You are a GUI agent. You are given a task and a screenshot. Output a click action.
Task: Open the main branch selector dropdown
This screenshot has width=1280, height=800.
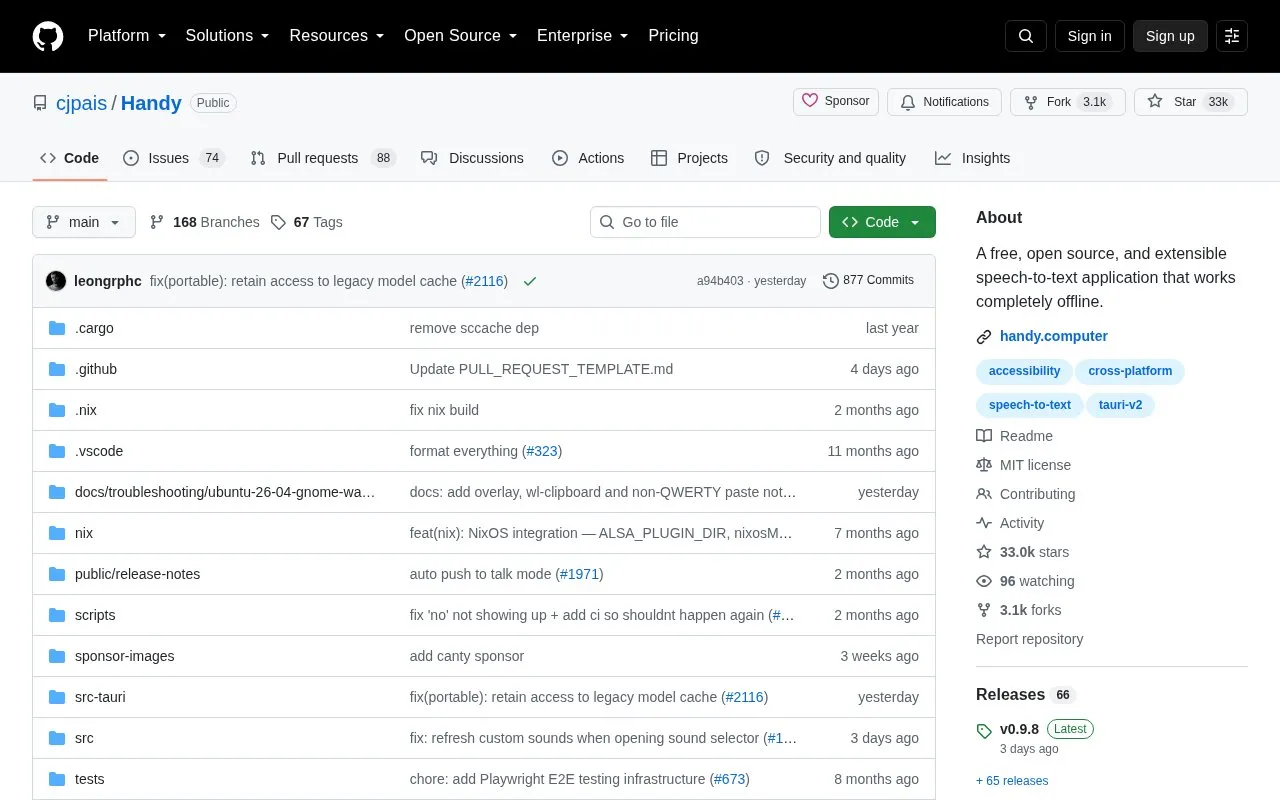point(84,222)
